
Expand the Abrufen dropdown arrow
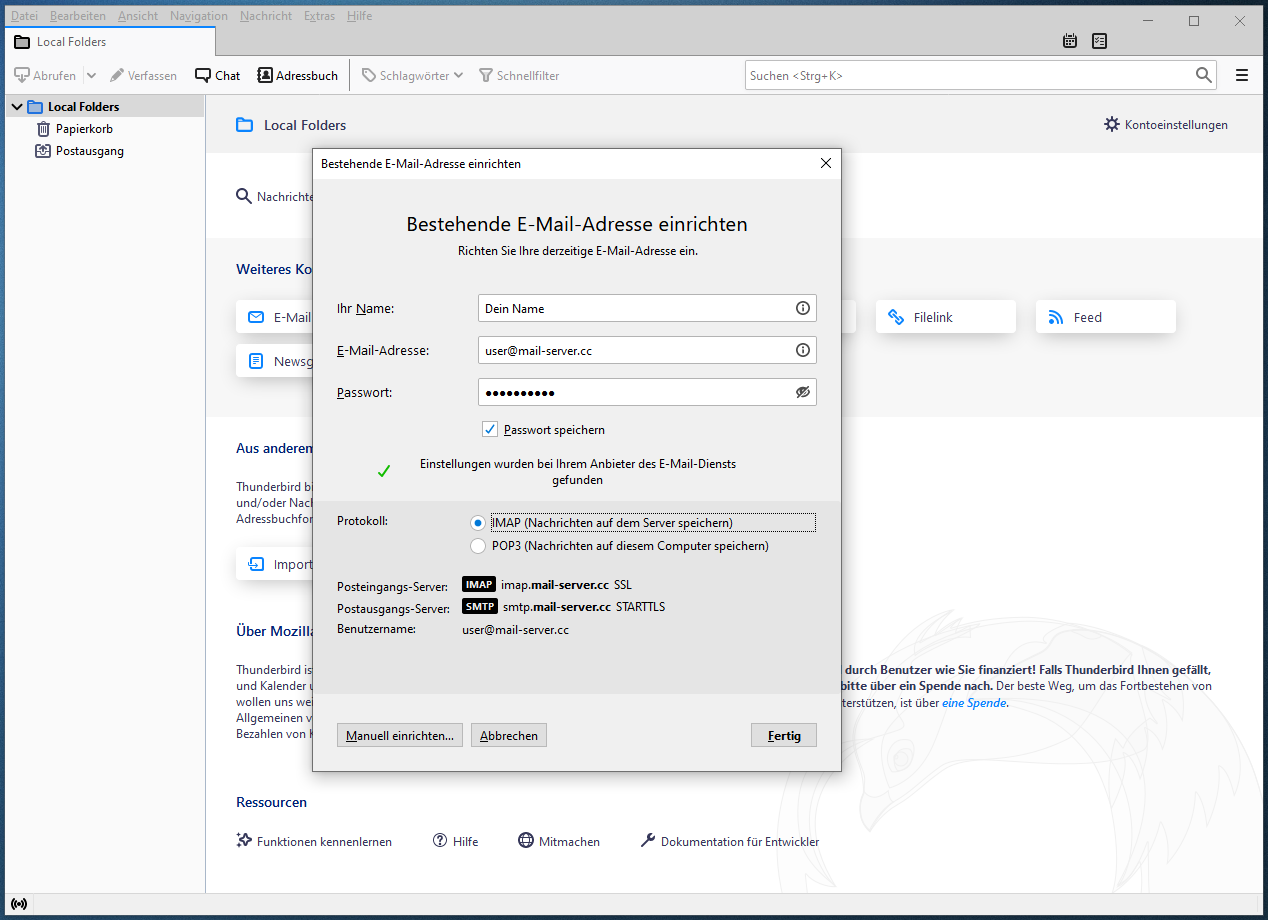point(91,75)
